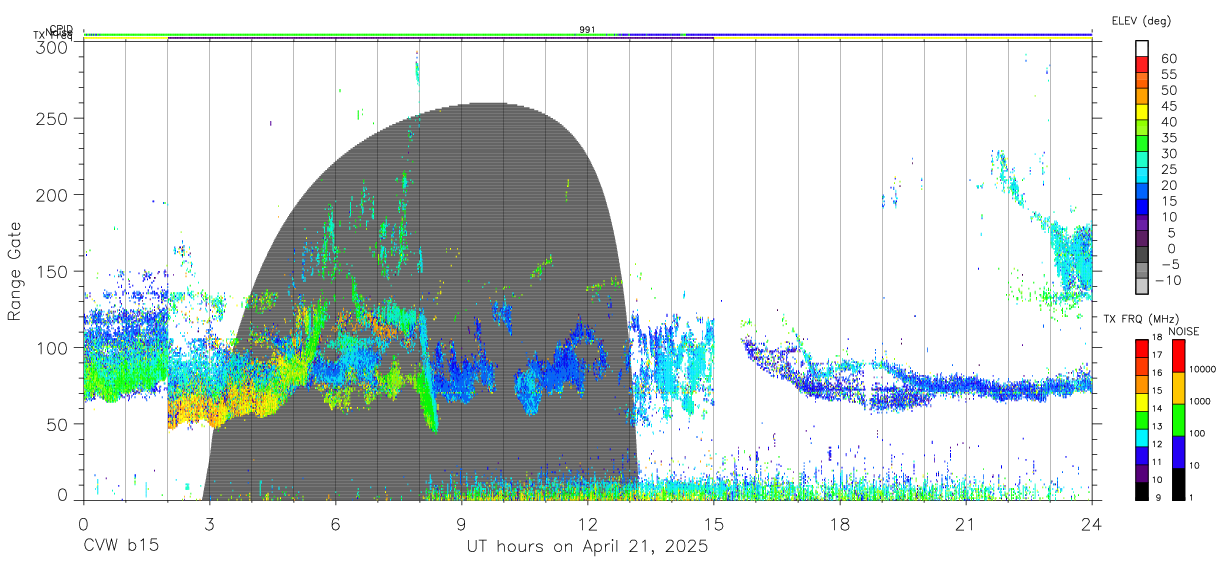Click the 18 tick on the UT hours axis

(x=839, y=524)
